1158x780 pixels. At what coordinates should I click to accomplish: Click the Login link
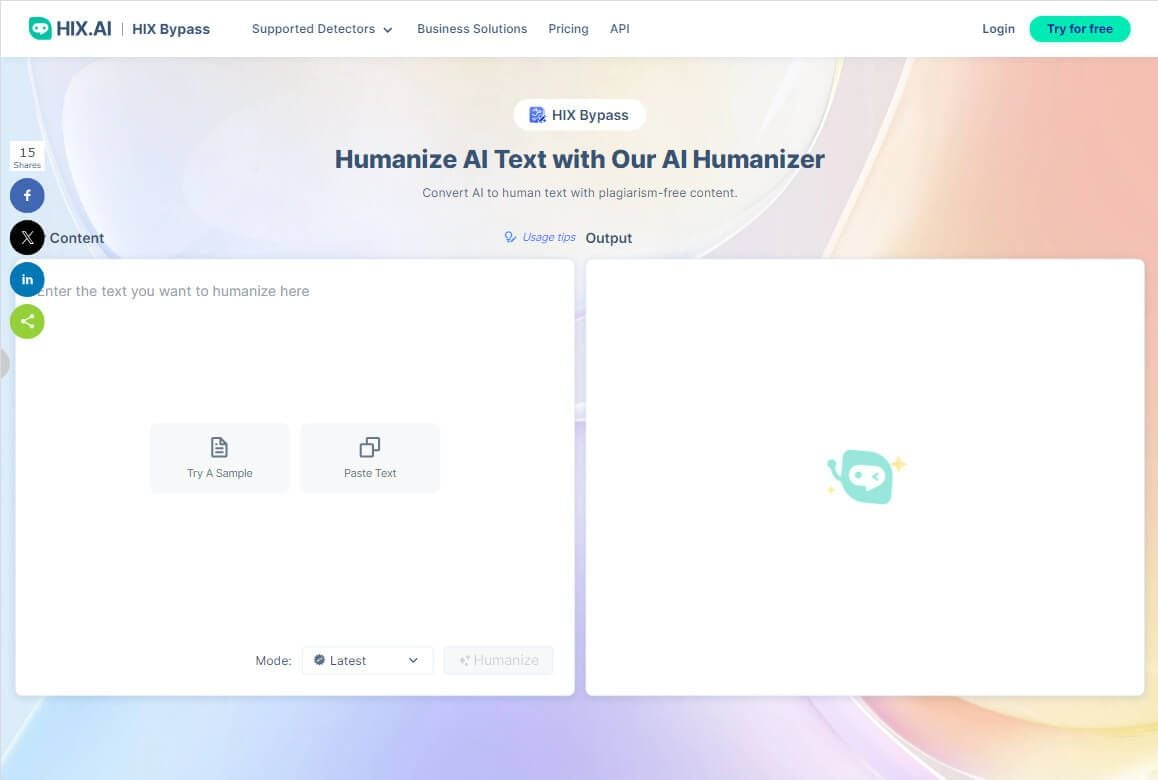(x=998, y=29)
